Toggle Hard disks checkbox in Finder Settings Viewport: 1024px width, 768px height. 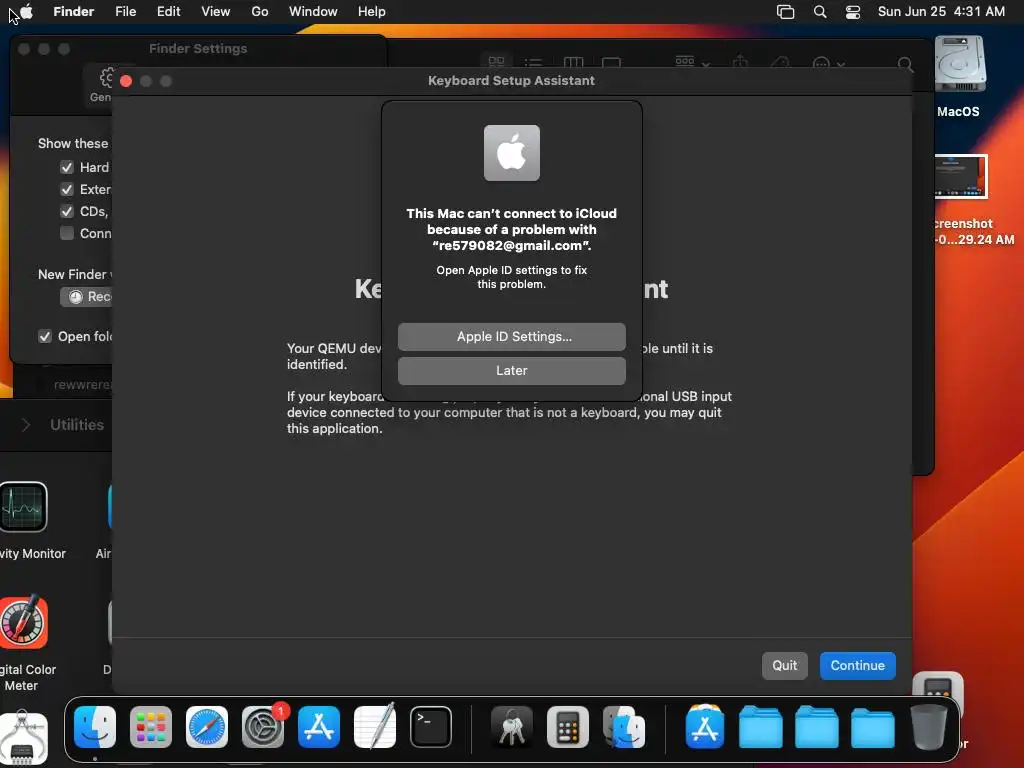(67, 167)
